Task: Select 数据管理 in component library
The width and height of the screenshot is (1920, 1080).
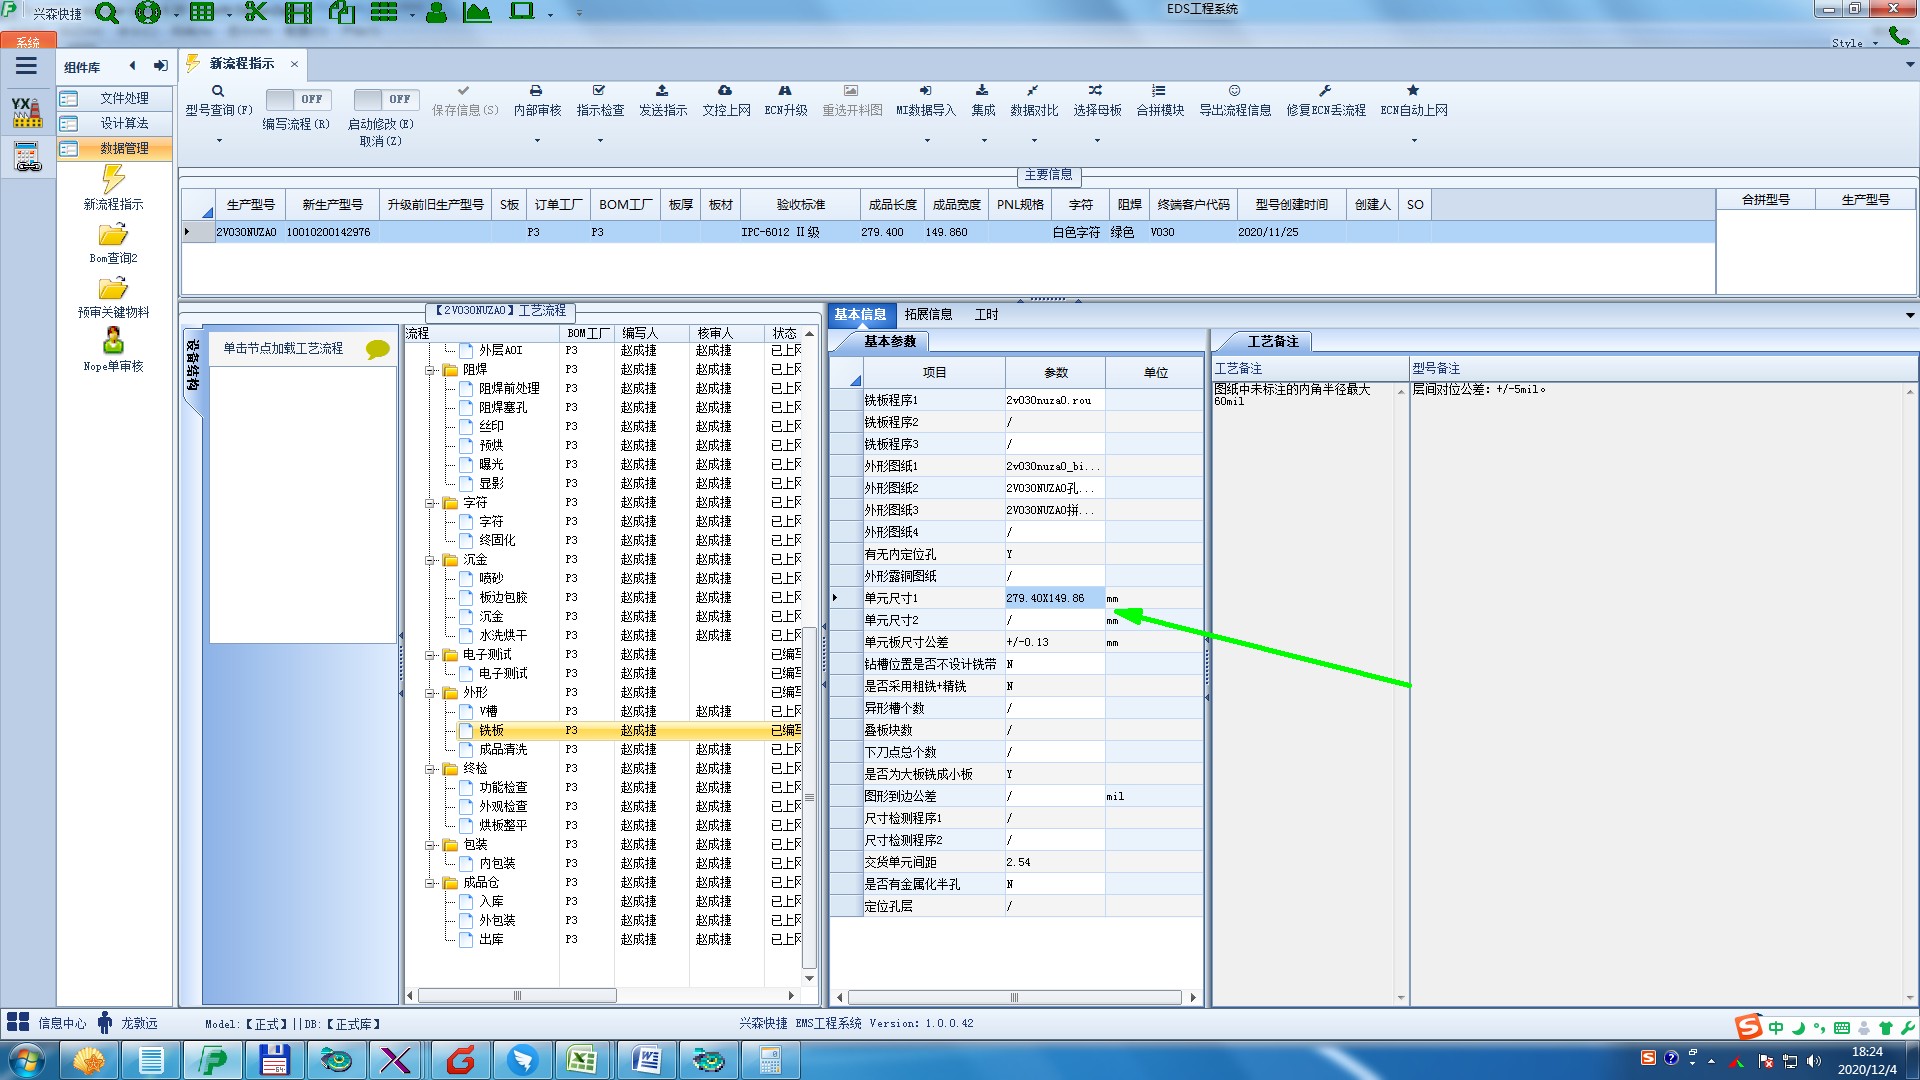Action: pos(123,148)
